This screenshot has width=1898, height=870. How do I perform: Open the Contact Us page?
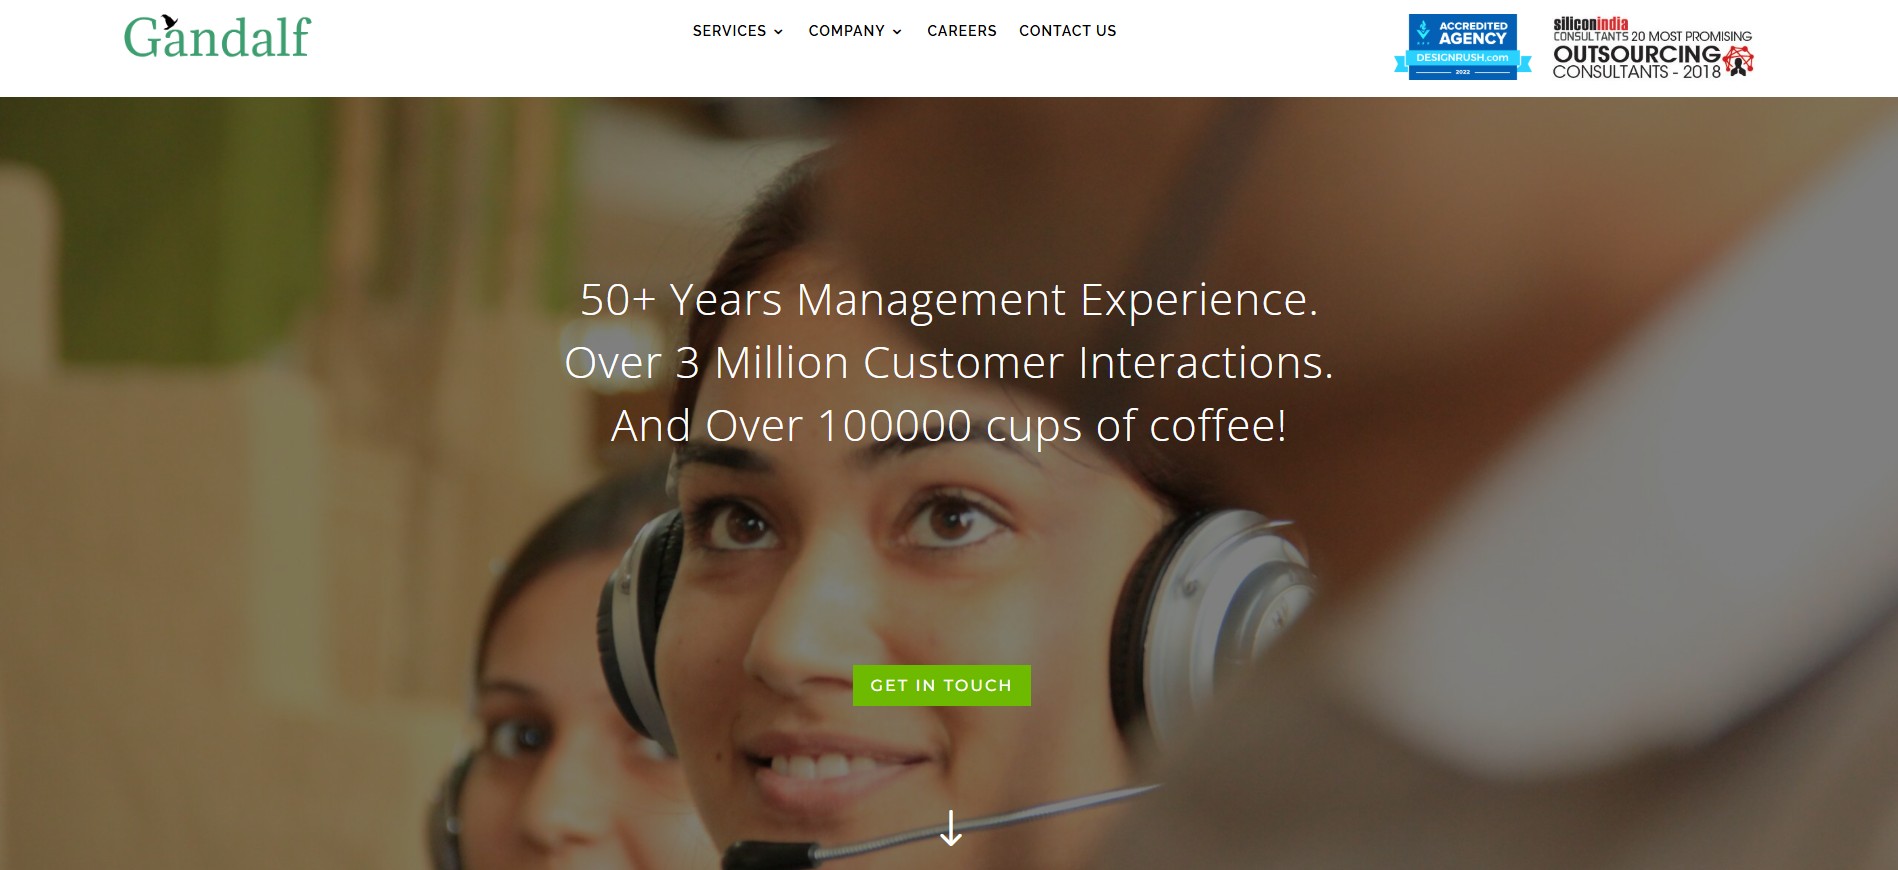pyautogui.click(x=1068, y=31)
